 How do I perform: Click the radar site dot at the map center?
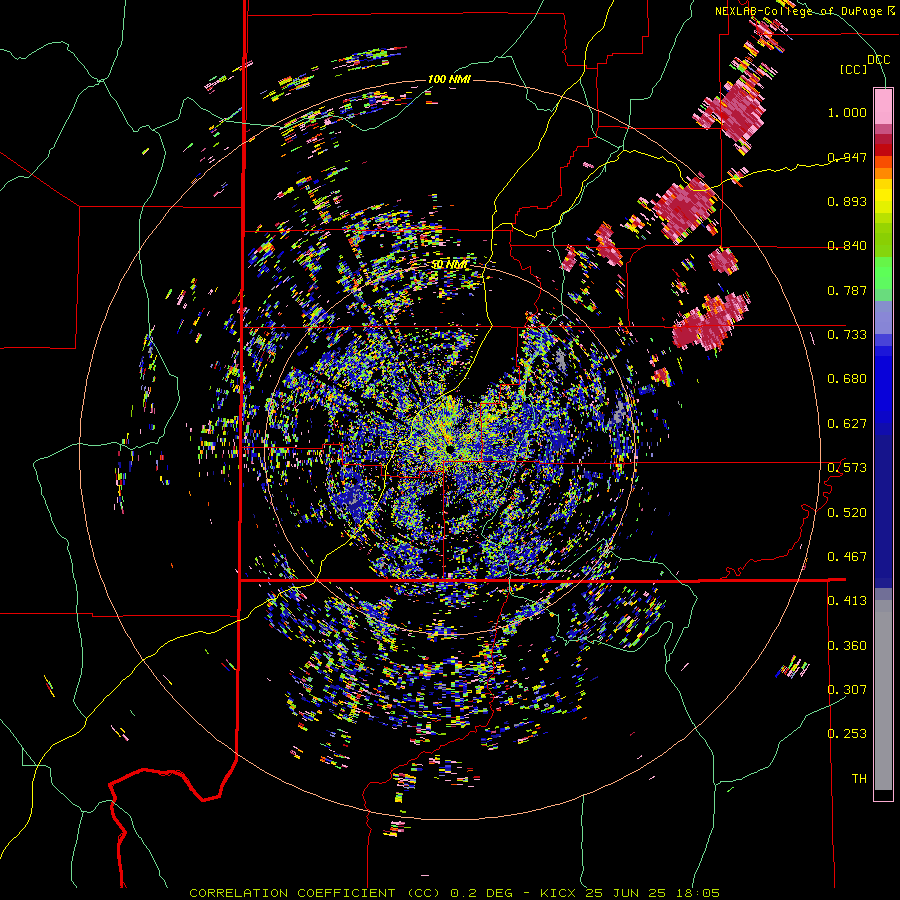(x=449, y=447)
